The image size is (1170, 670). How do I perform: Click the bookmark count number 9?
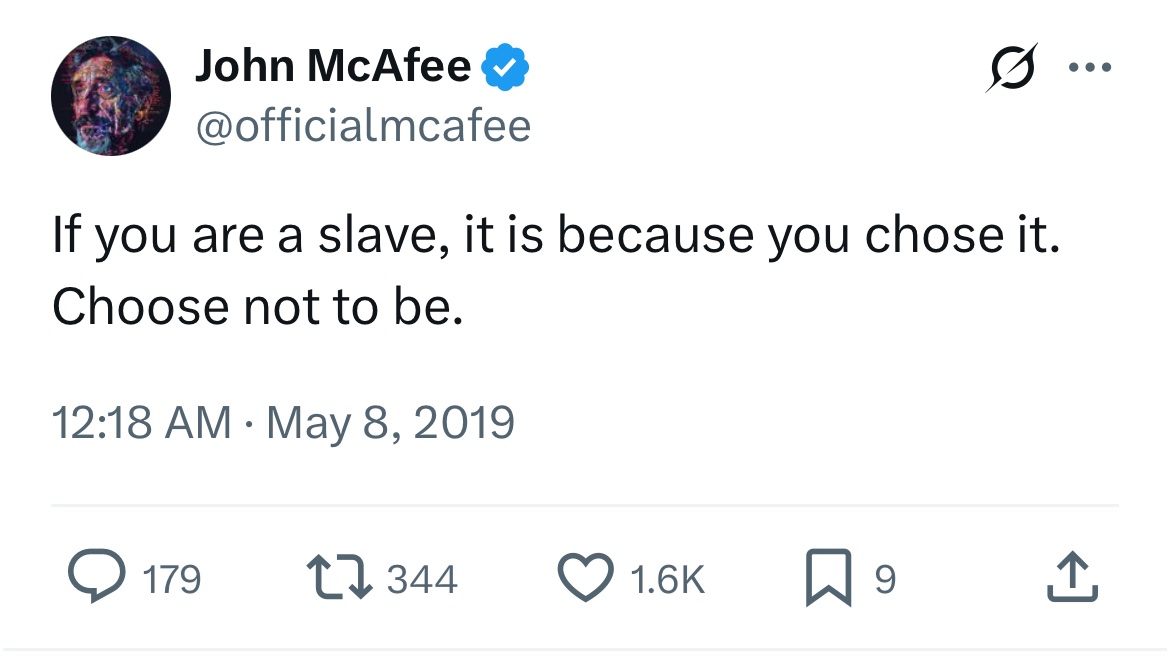[885, 580]
